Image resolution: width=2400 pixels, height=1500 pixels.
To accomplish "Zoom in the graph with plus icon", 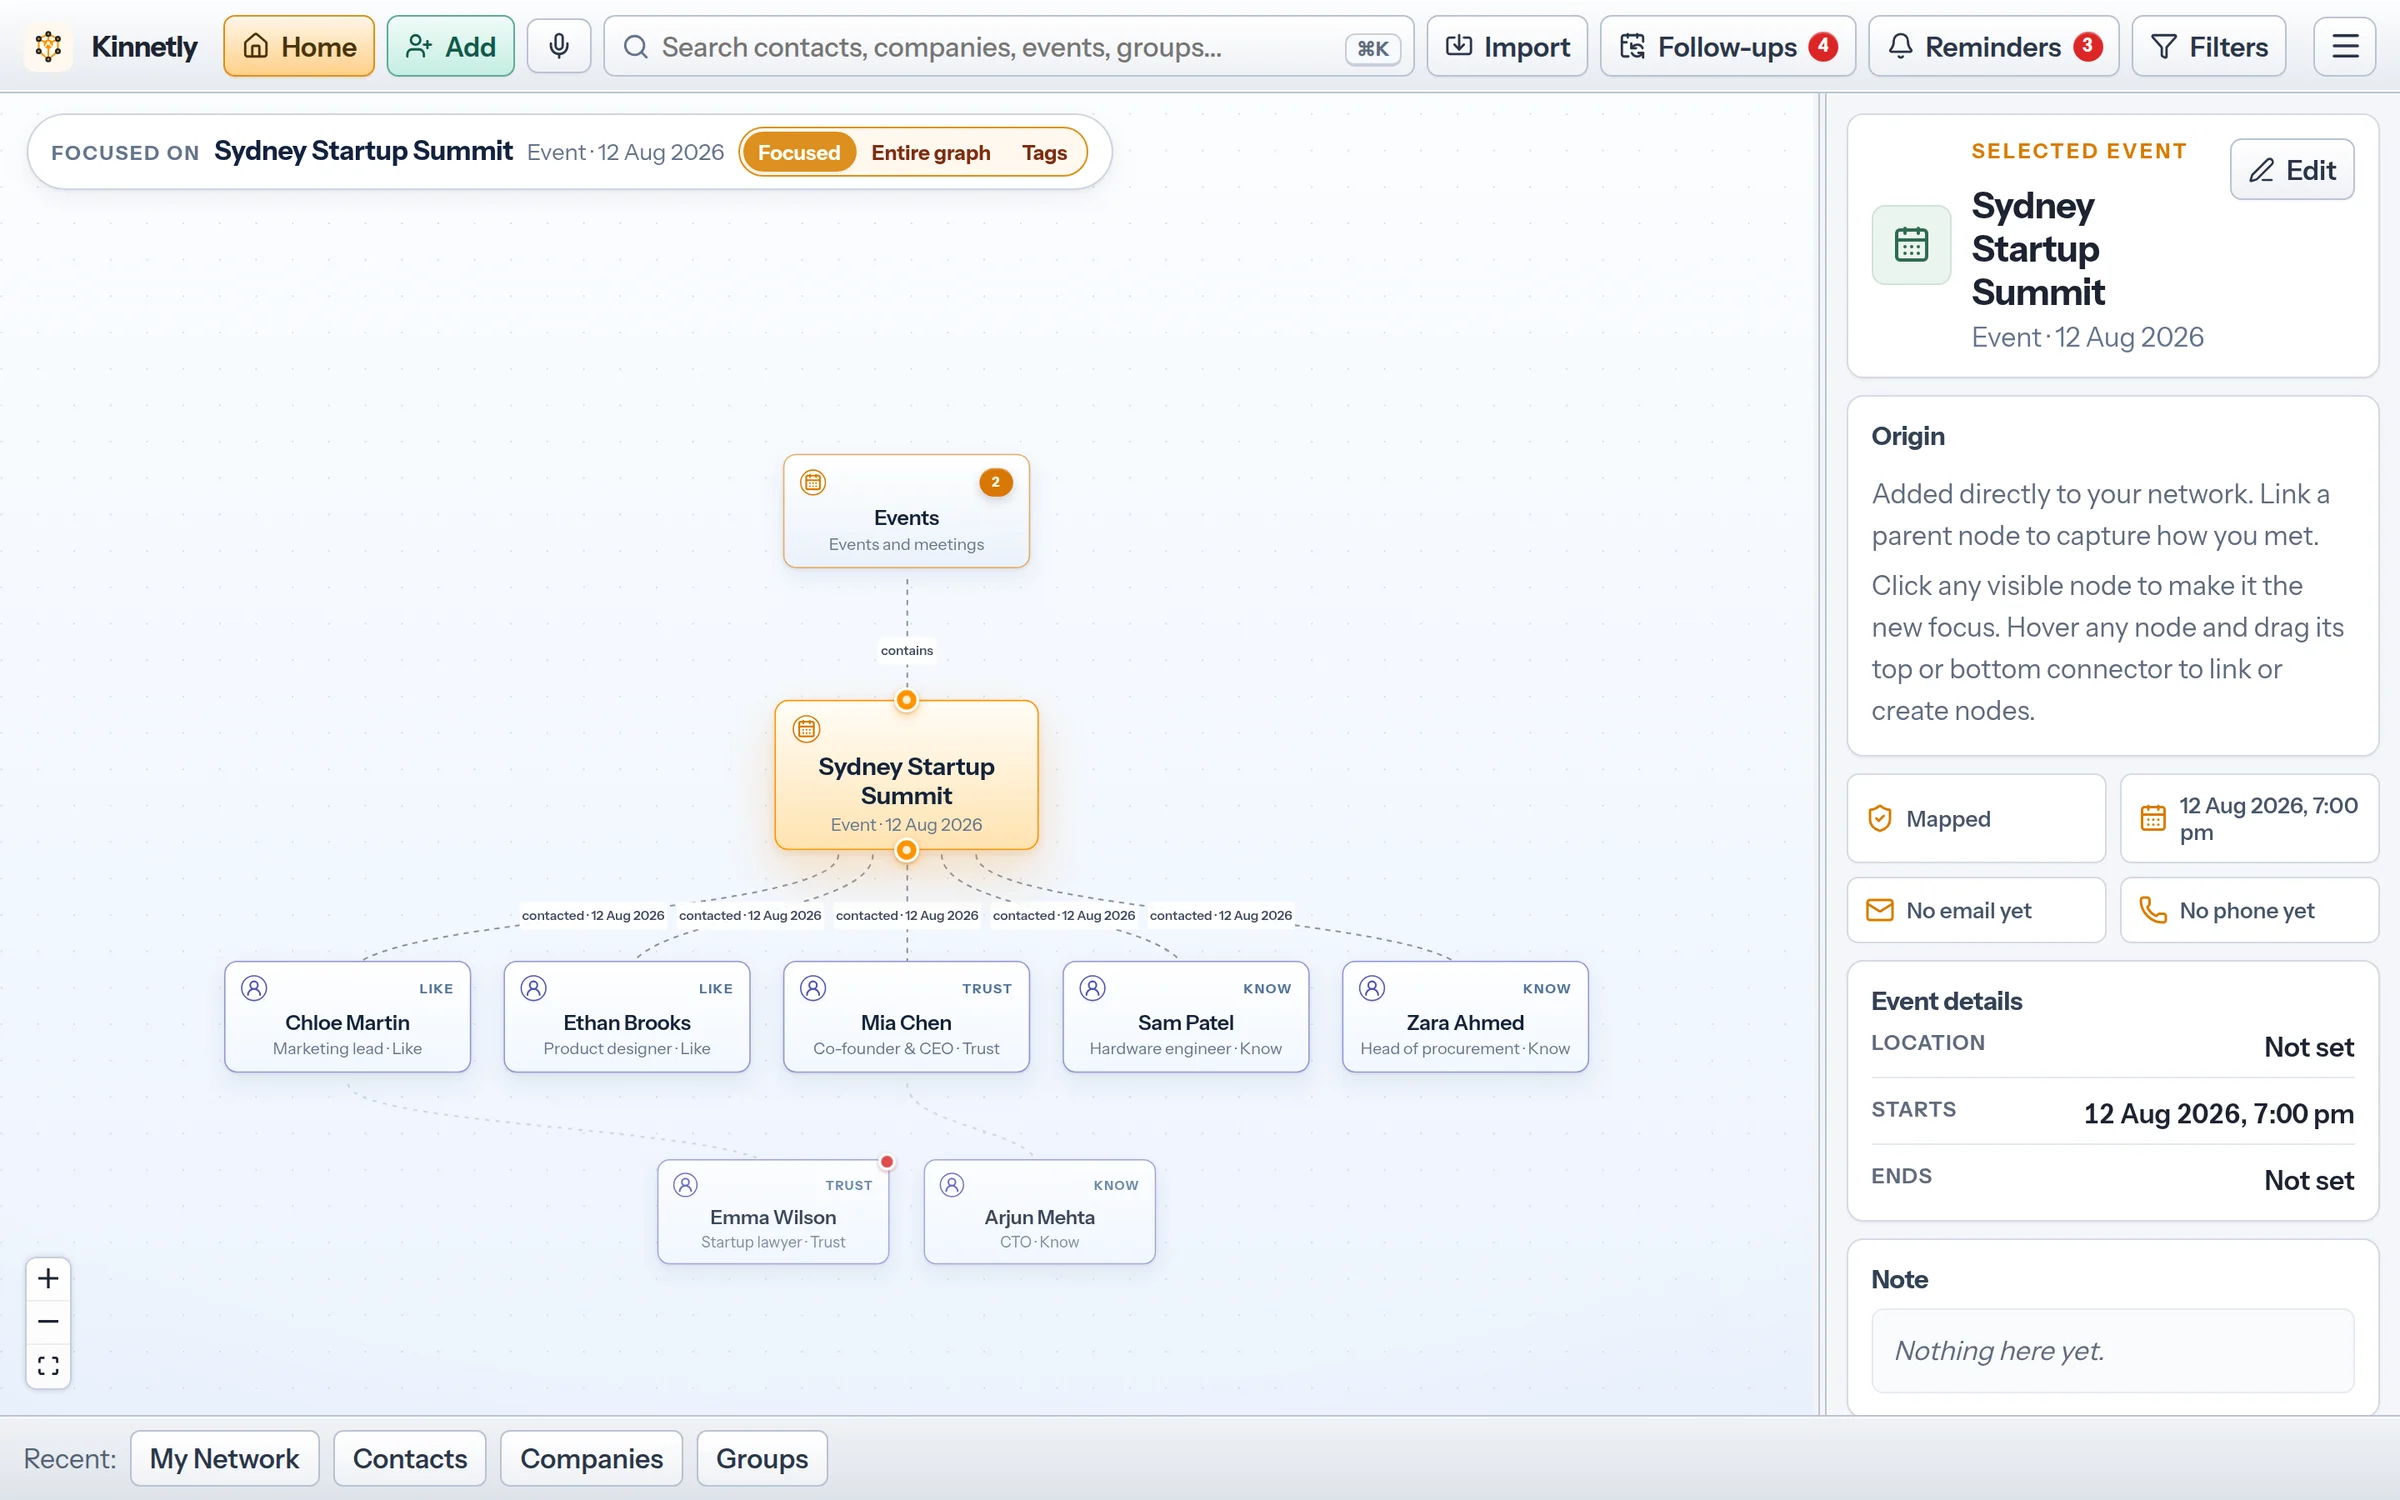I will pyautogui.click(x=48, y=1278).
